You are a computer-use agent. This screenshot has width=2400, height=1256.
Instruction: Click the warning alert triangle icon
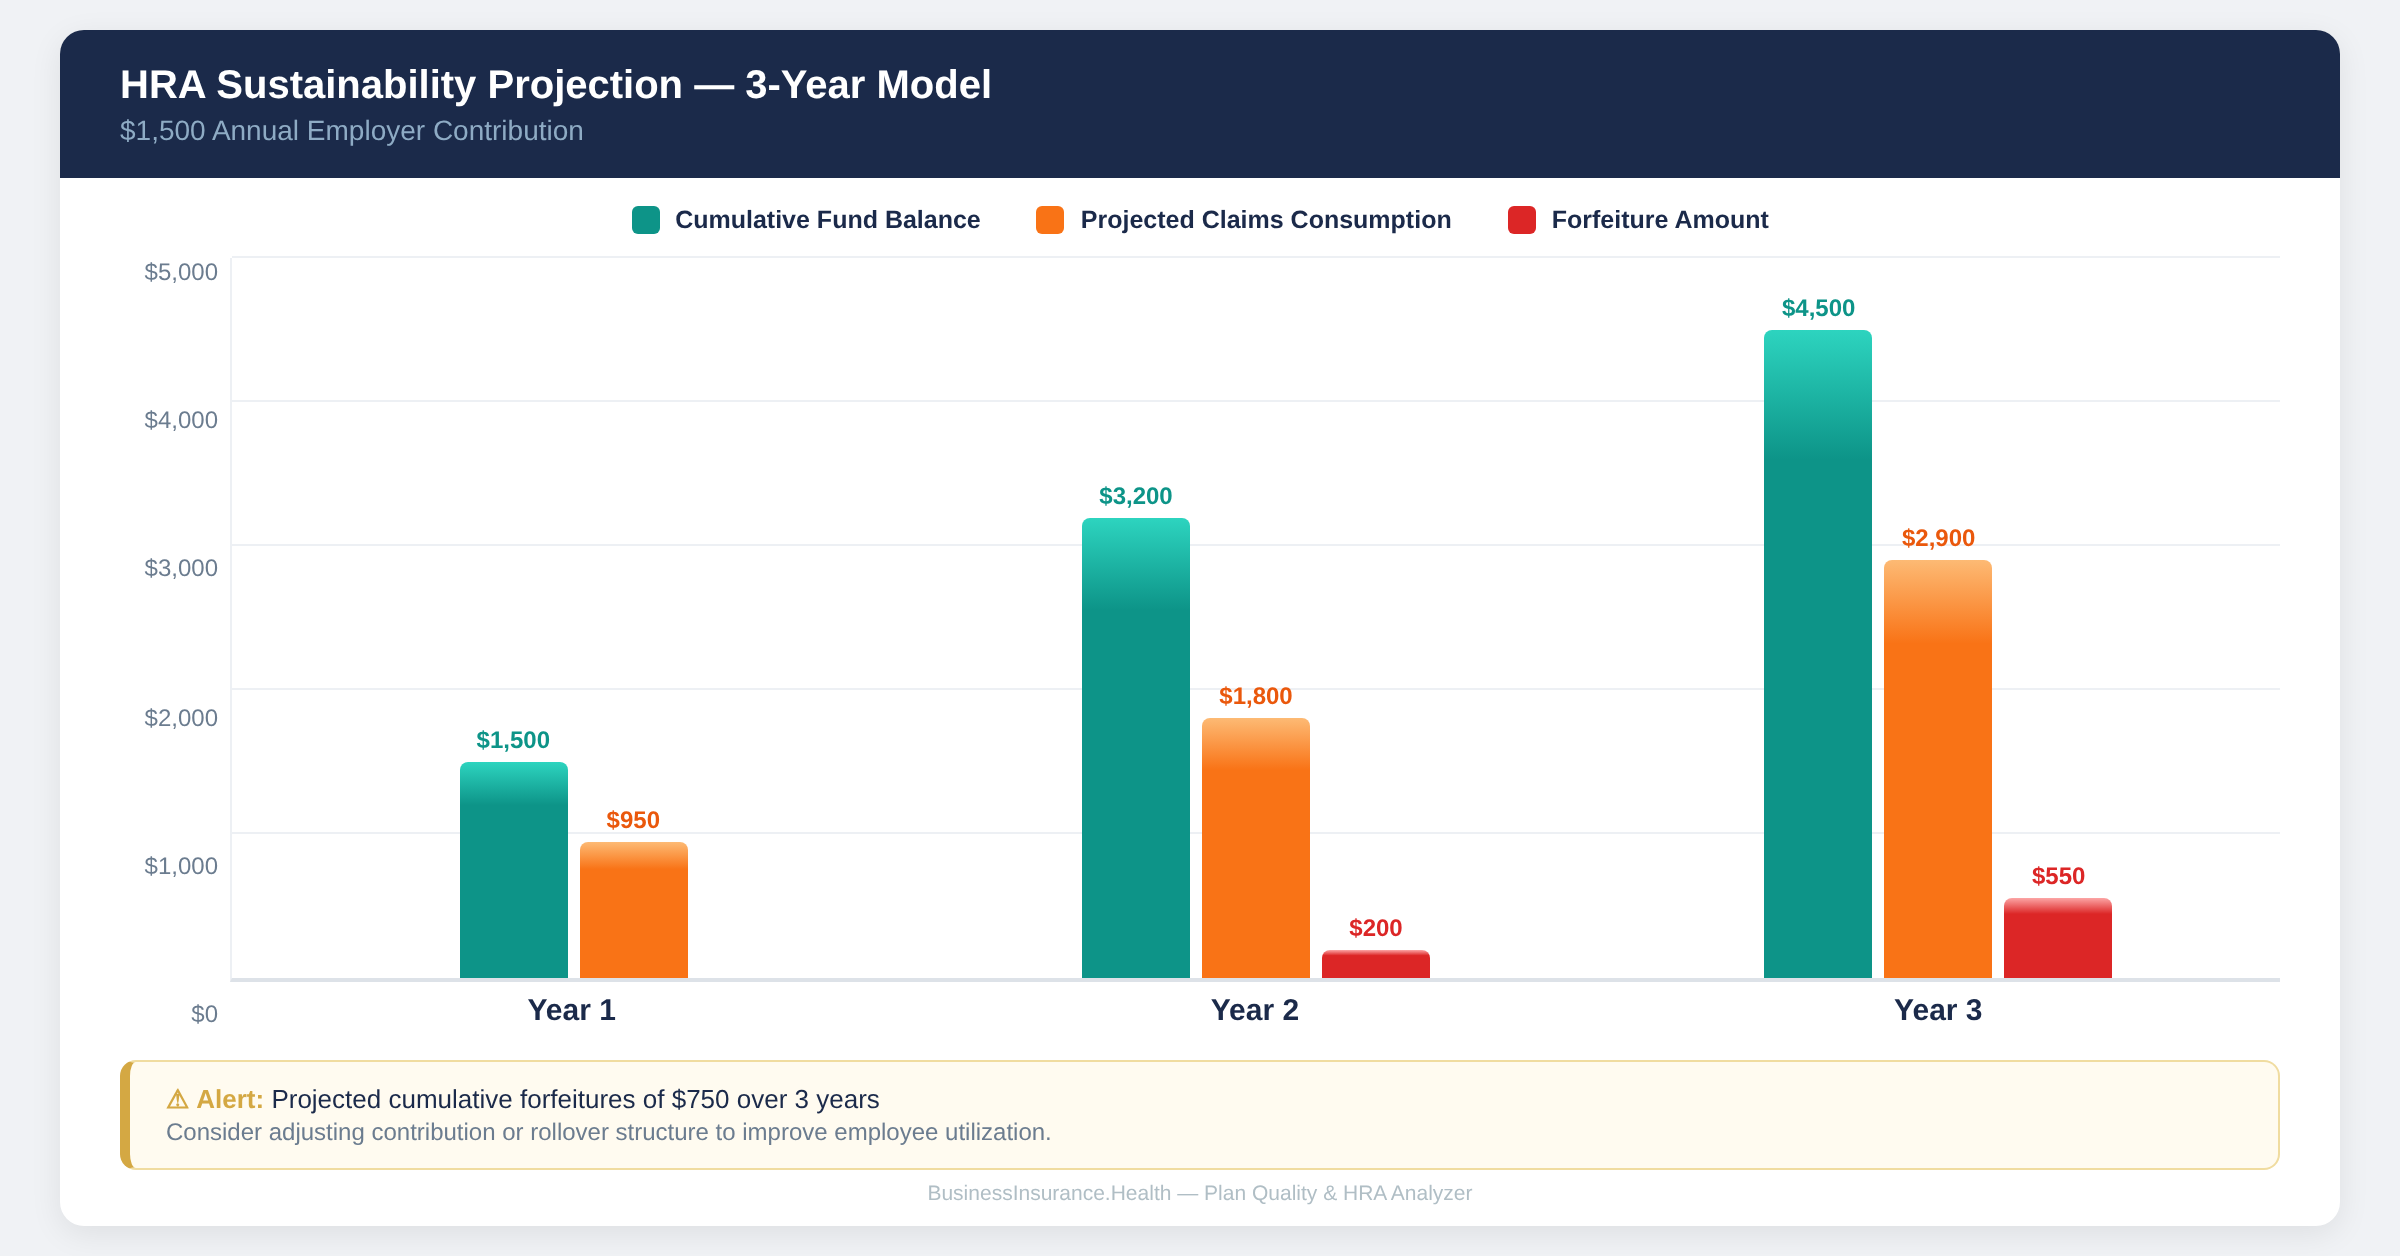(x=177, y=1100)
